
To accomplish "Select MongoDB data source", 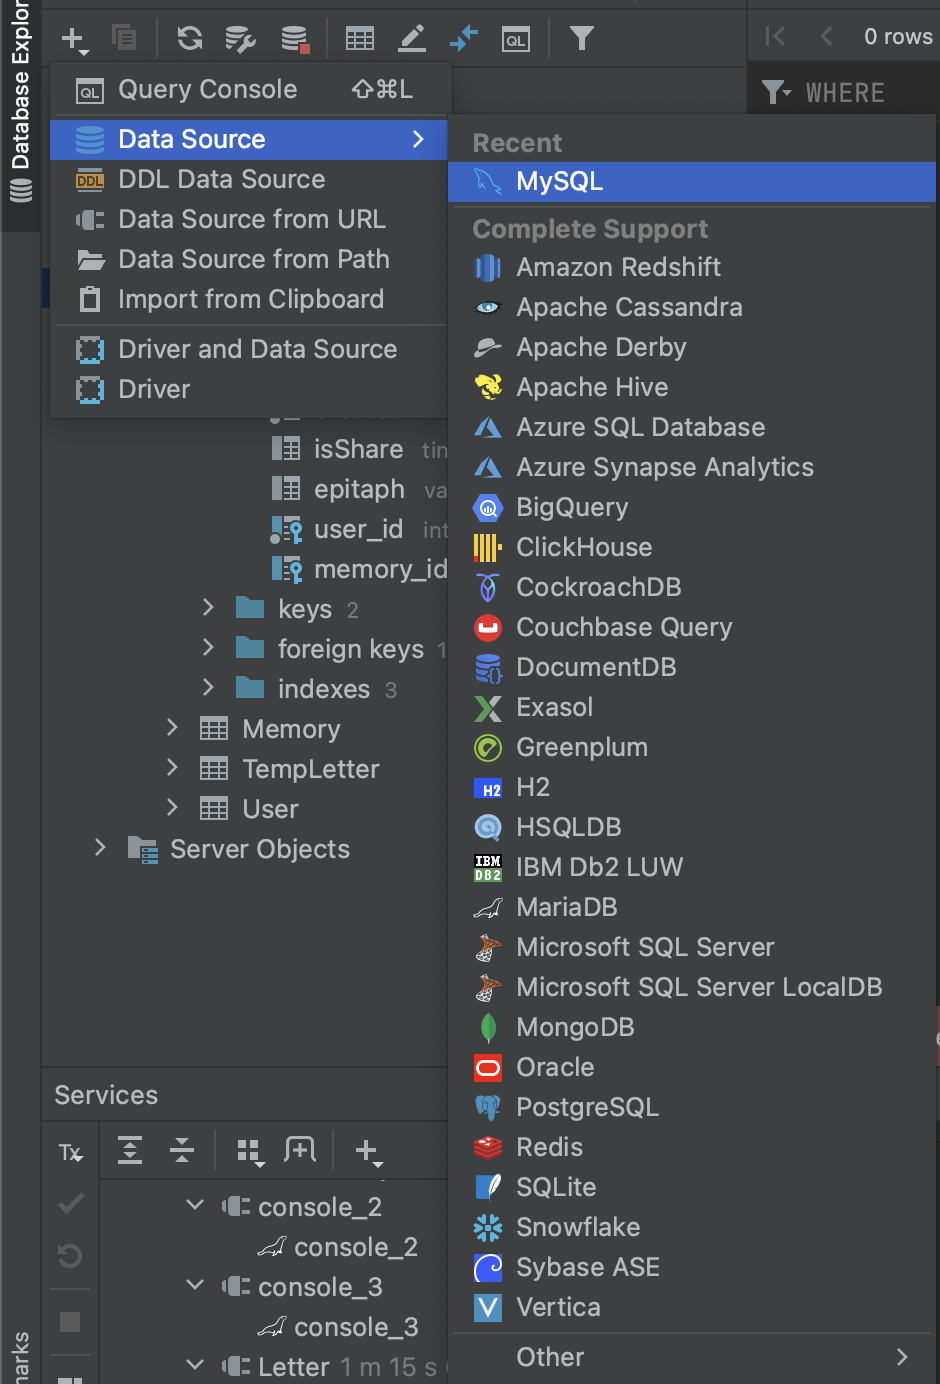I will (x=692, y=1027).
